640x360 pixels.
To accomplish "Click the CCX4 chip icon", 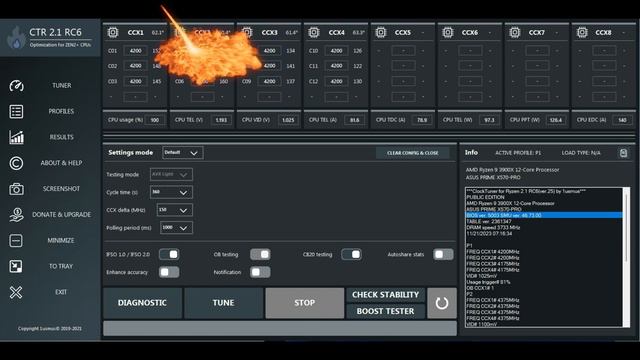I will [313, 32].
